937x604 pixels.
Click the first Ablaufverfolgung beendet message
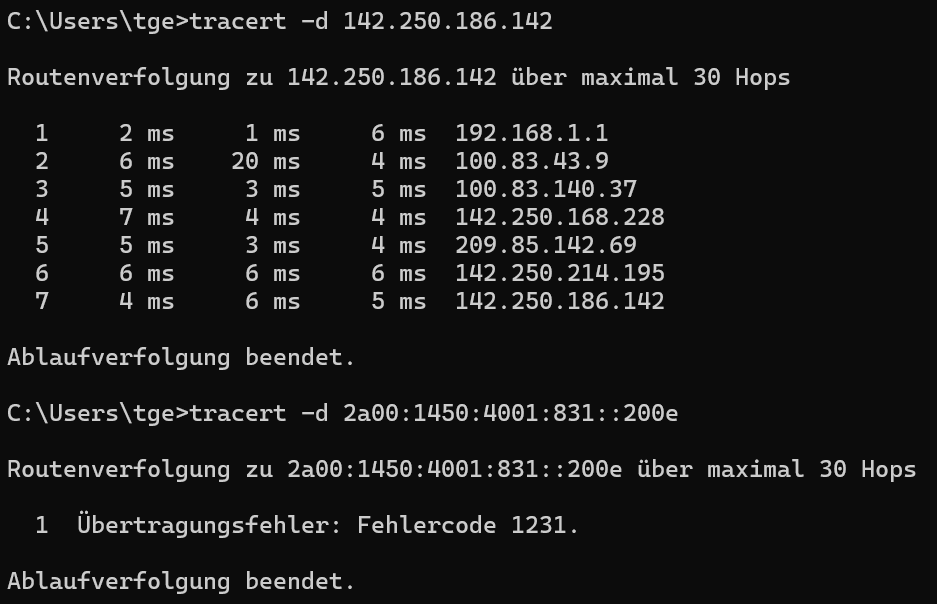181,357
